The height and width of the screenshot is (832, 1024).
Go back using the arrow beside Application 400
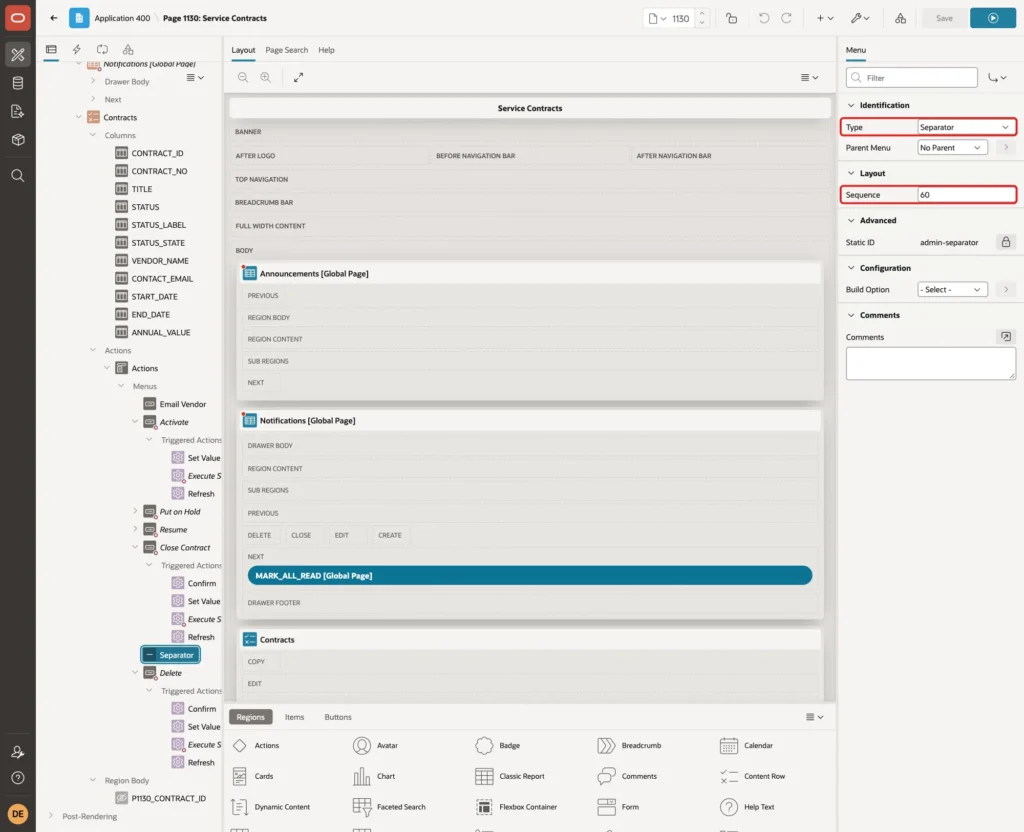[x=54, y=18]
